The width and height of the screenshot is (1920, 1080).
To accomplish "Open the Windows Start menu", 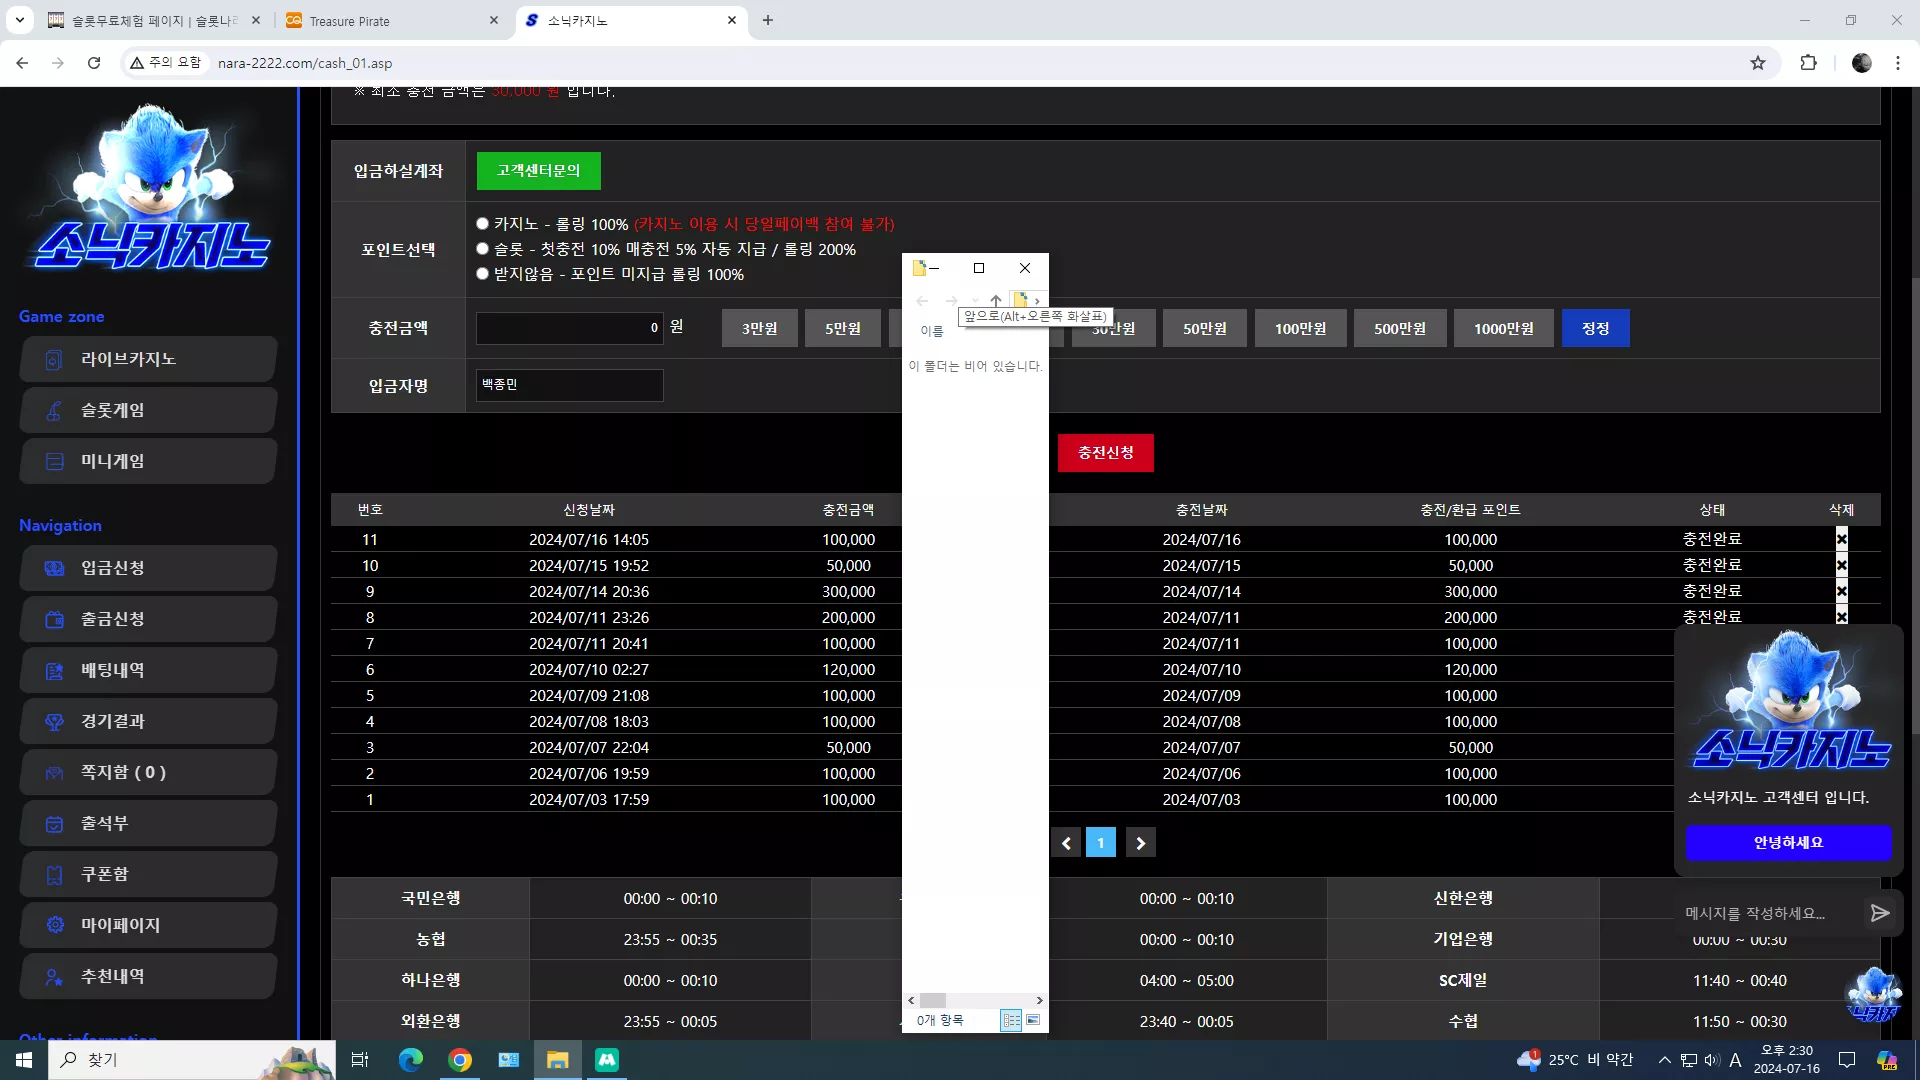I will click(x=24, y=1060).
